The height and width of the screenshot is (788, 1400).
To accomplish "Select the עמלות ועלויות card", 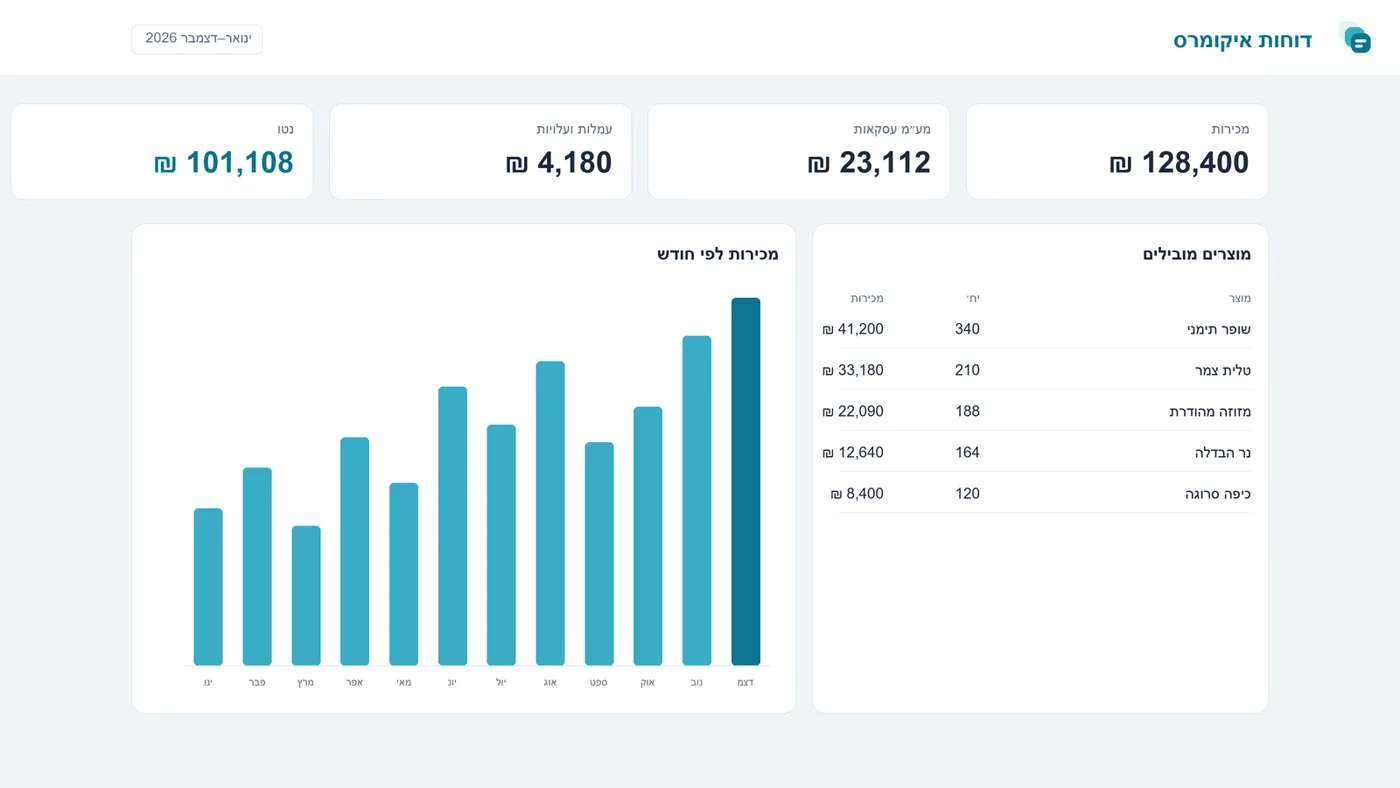I will [x=480, y=152].
